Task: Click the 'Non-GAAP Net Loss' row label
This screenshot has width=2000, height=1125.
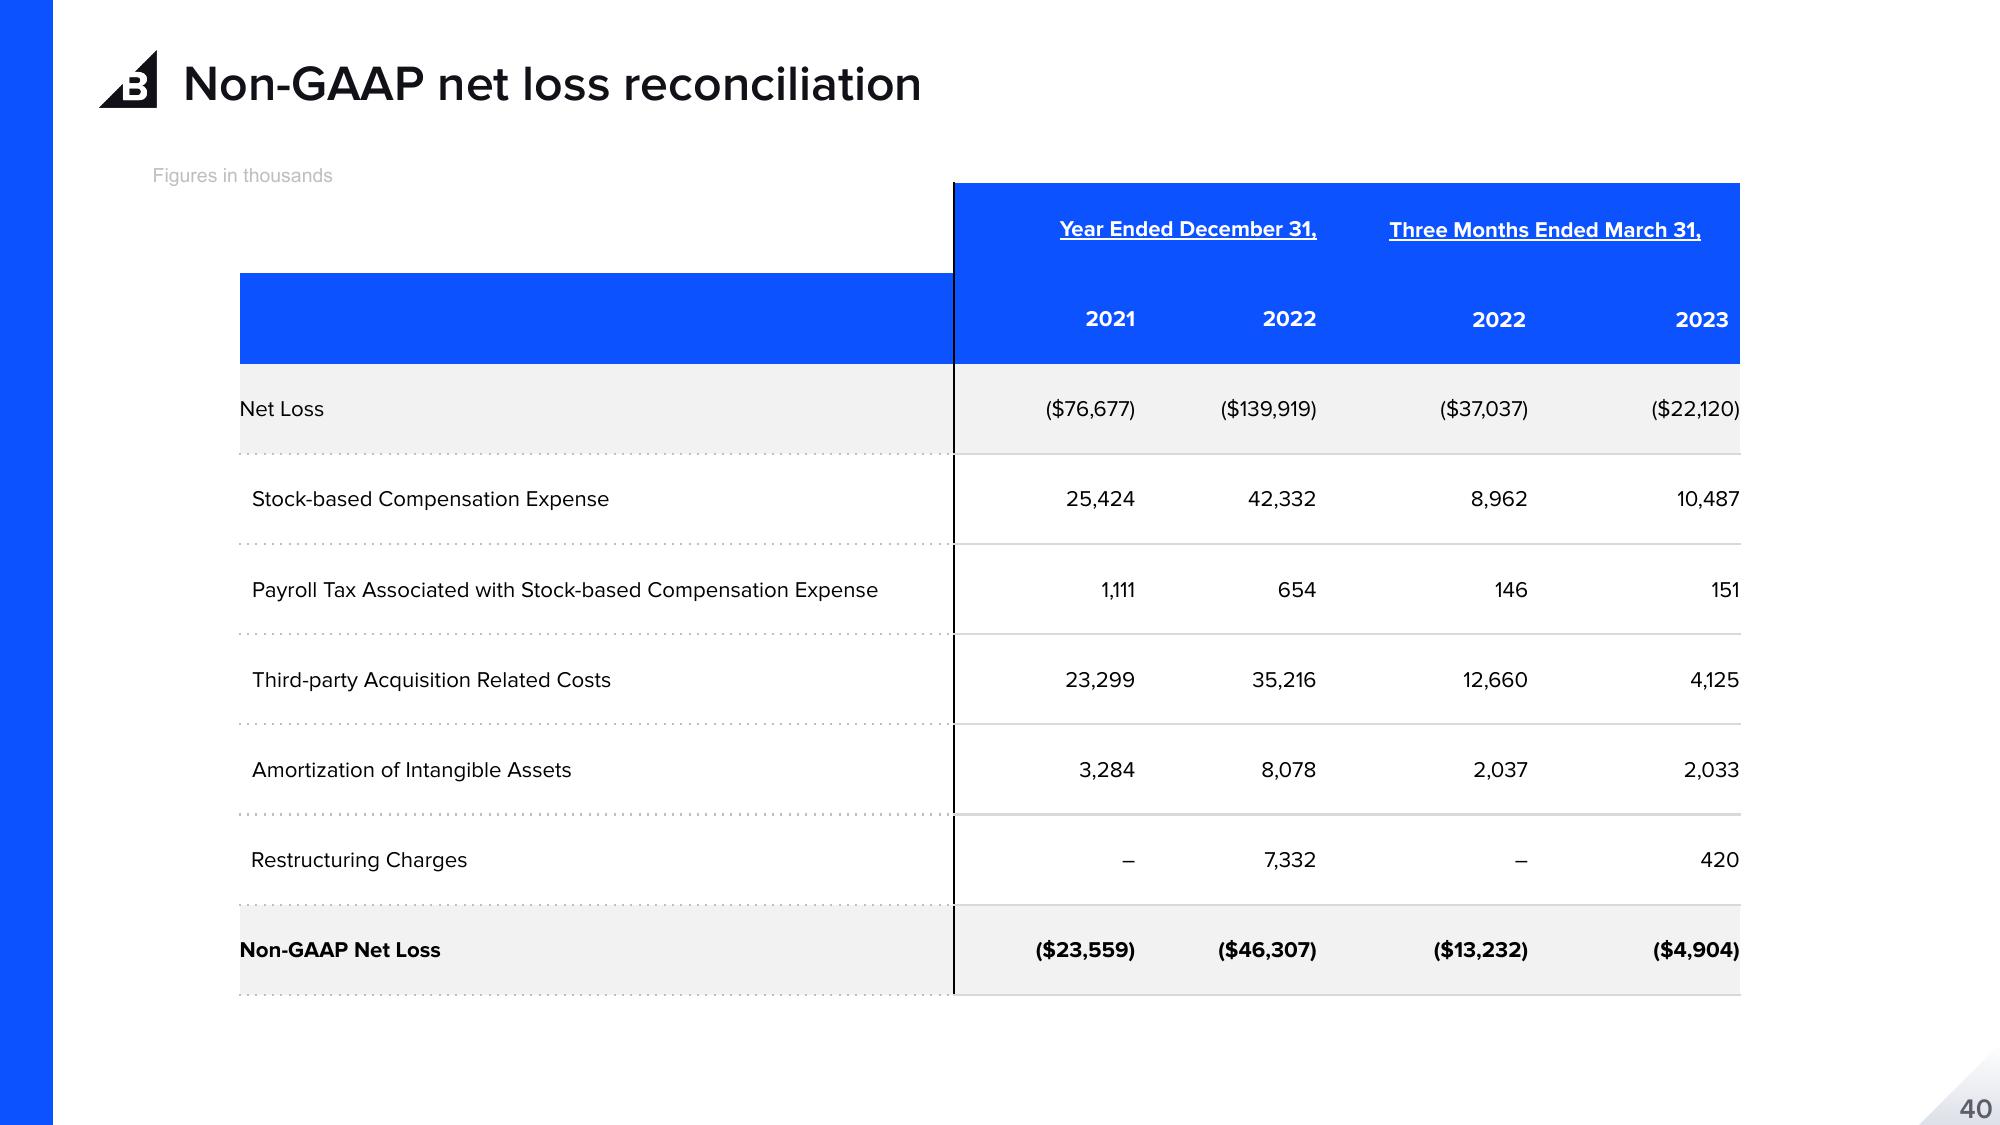Action: (340, 950)
